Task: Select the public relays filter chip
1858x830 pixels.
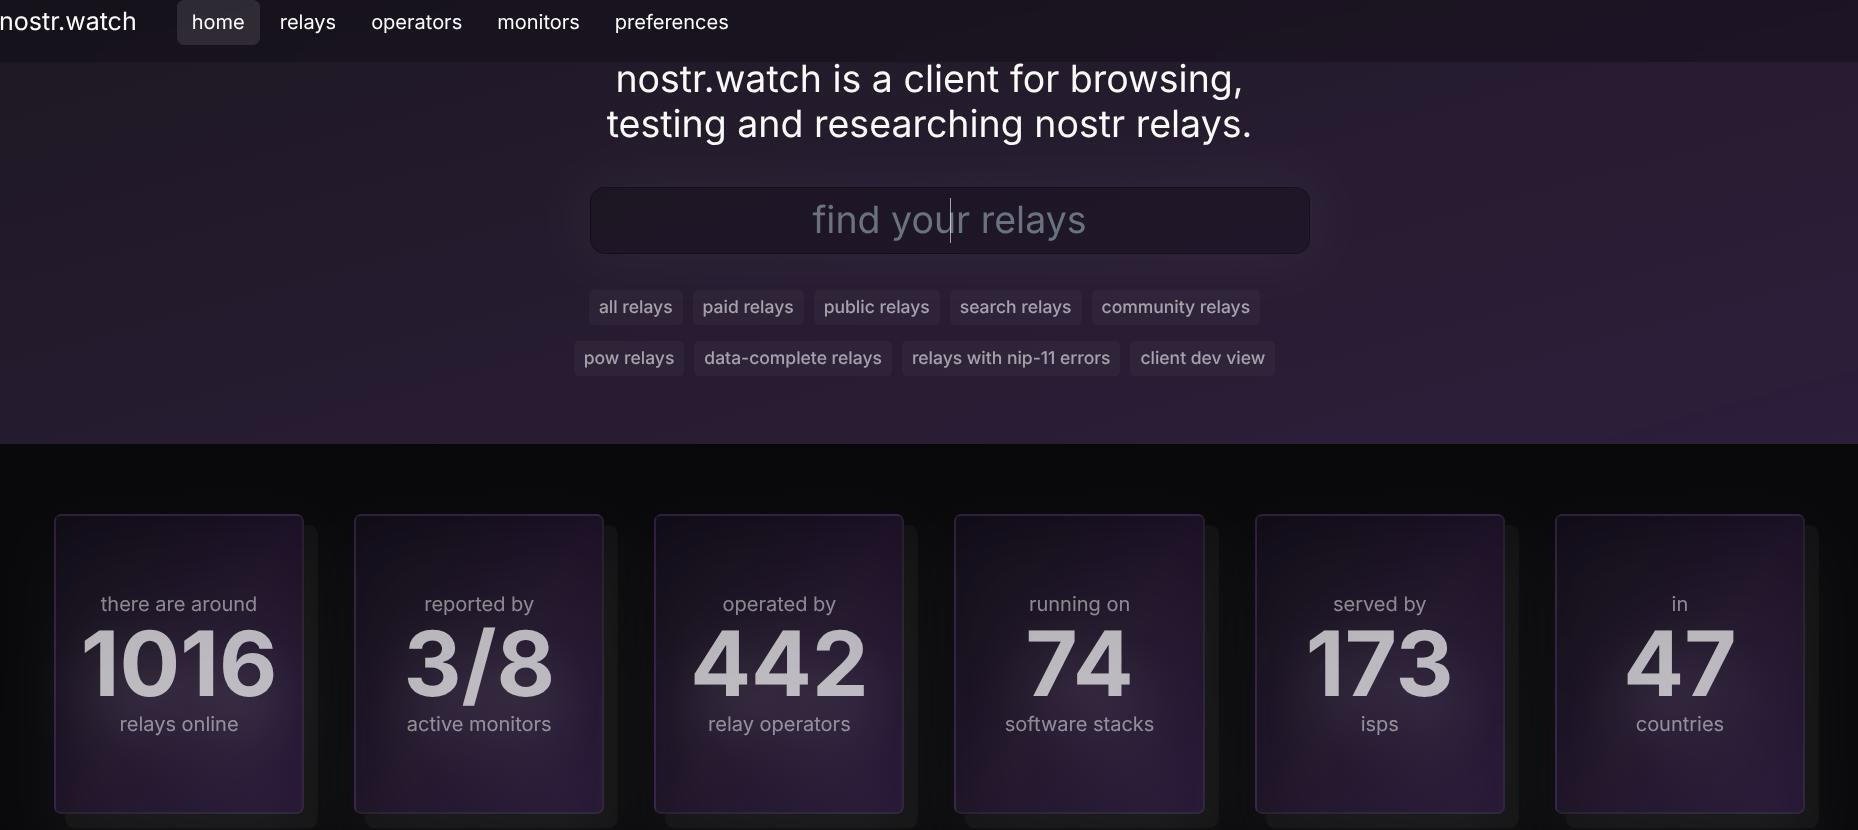Action: click(876, 307)
